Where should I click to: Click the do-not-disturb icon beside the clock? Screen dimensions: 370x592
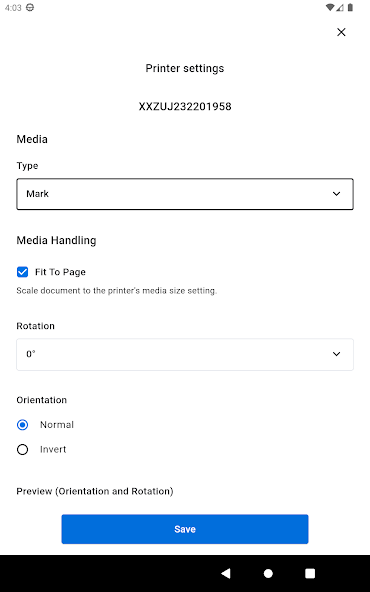click(x=30, y=8)
